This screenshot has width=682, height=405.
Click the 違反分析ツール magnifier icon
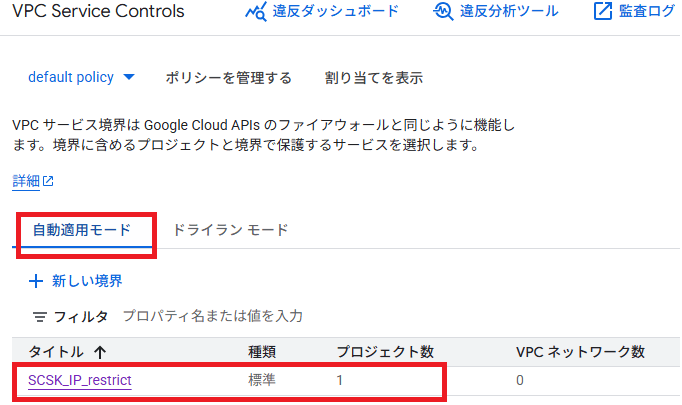444,12
